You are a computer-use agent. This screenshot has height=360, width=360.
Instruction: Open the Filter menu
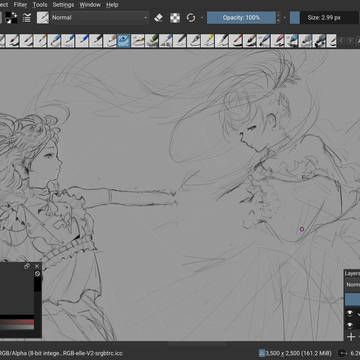click(20, 5)
